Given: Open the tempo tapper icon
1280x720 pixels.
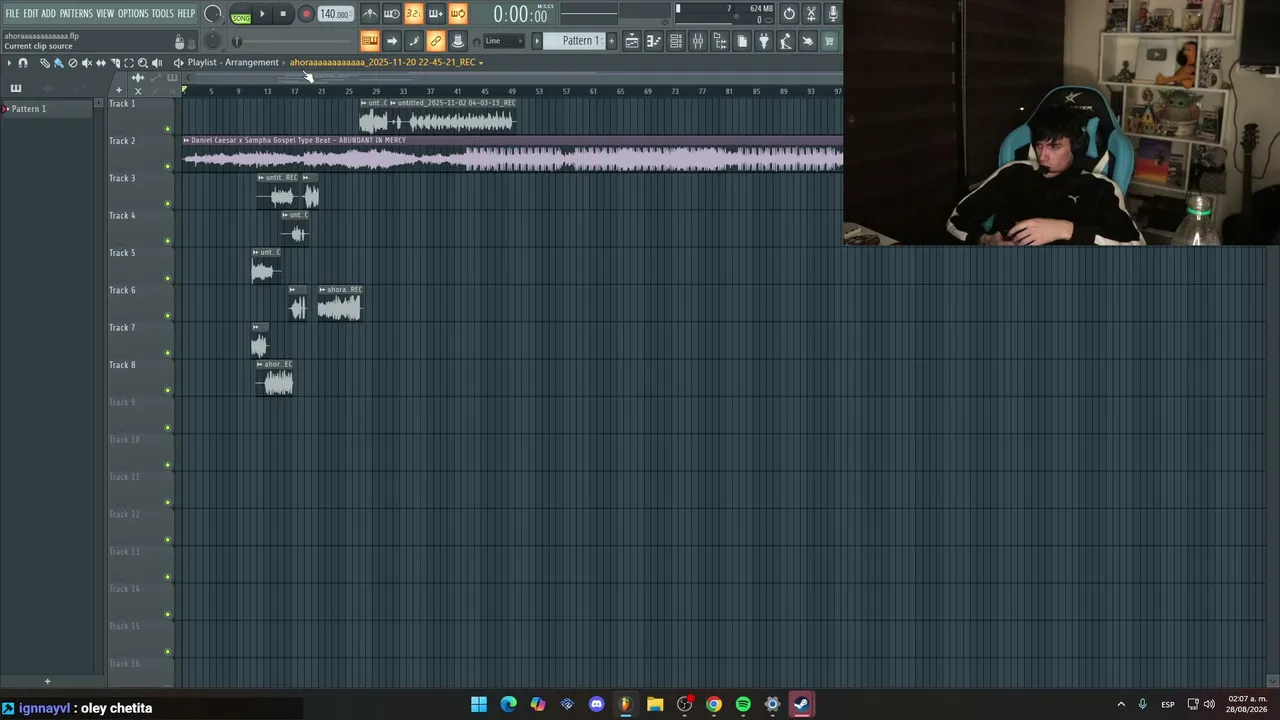Looking at the screenshot, I should pos(786,41).
